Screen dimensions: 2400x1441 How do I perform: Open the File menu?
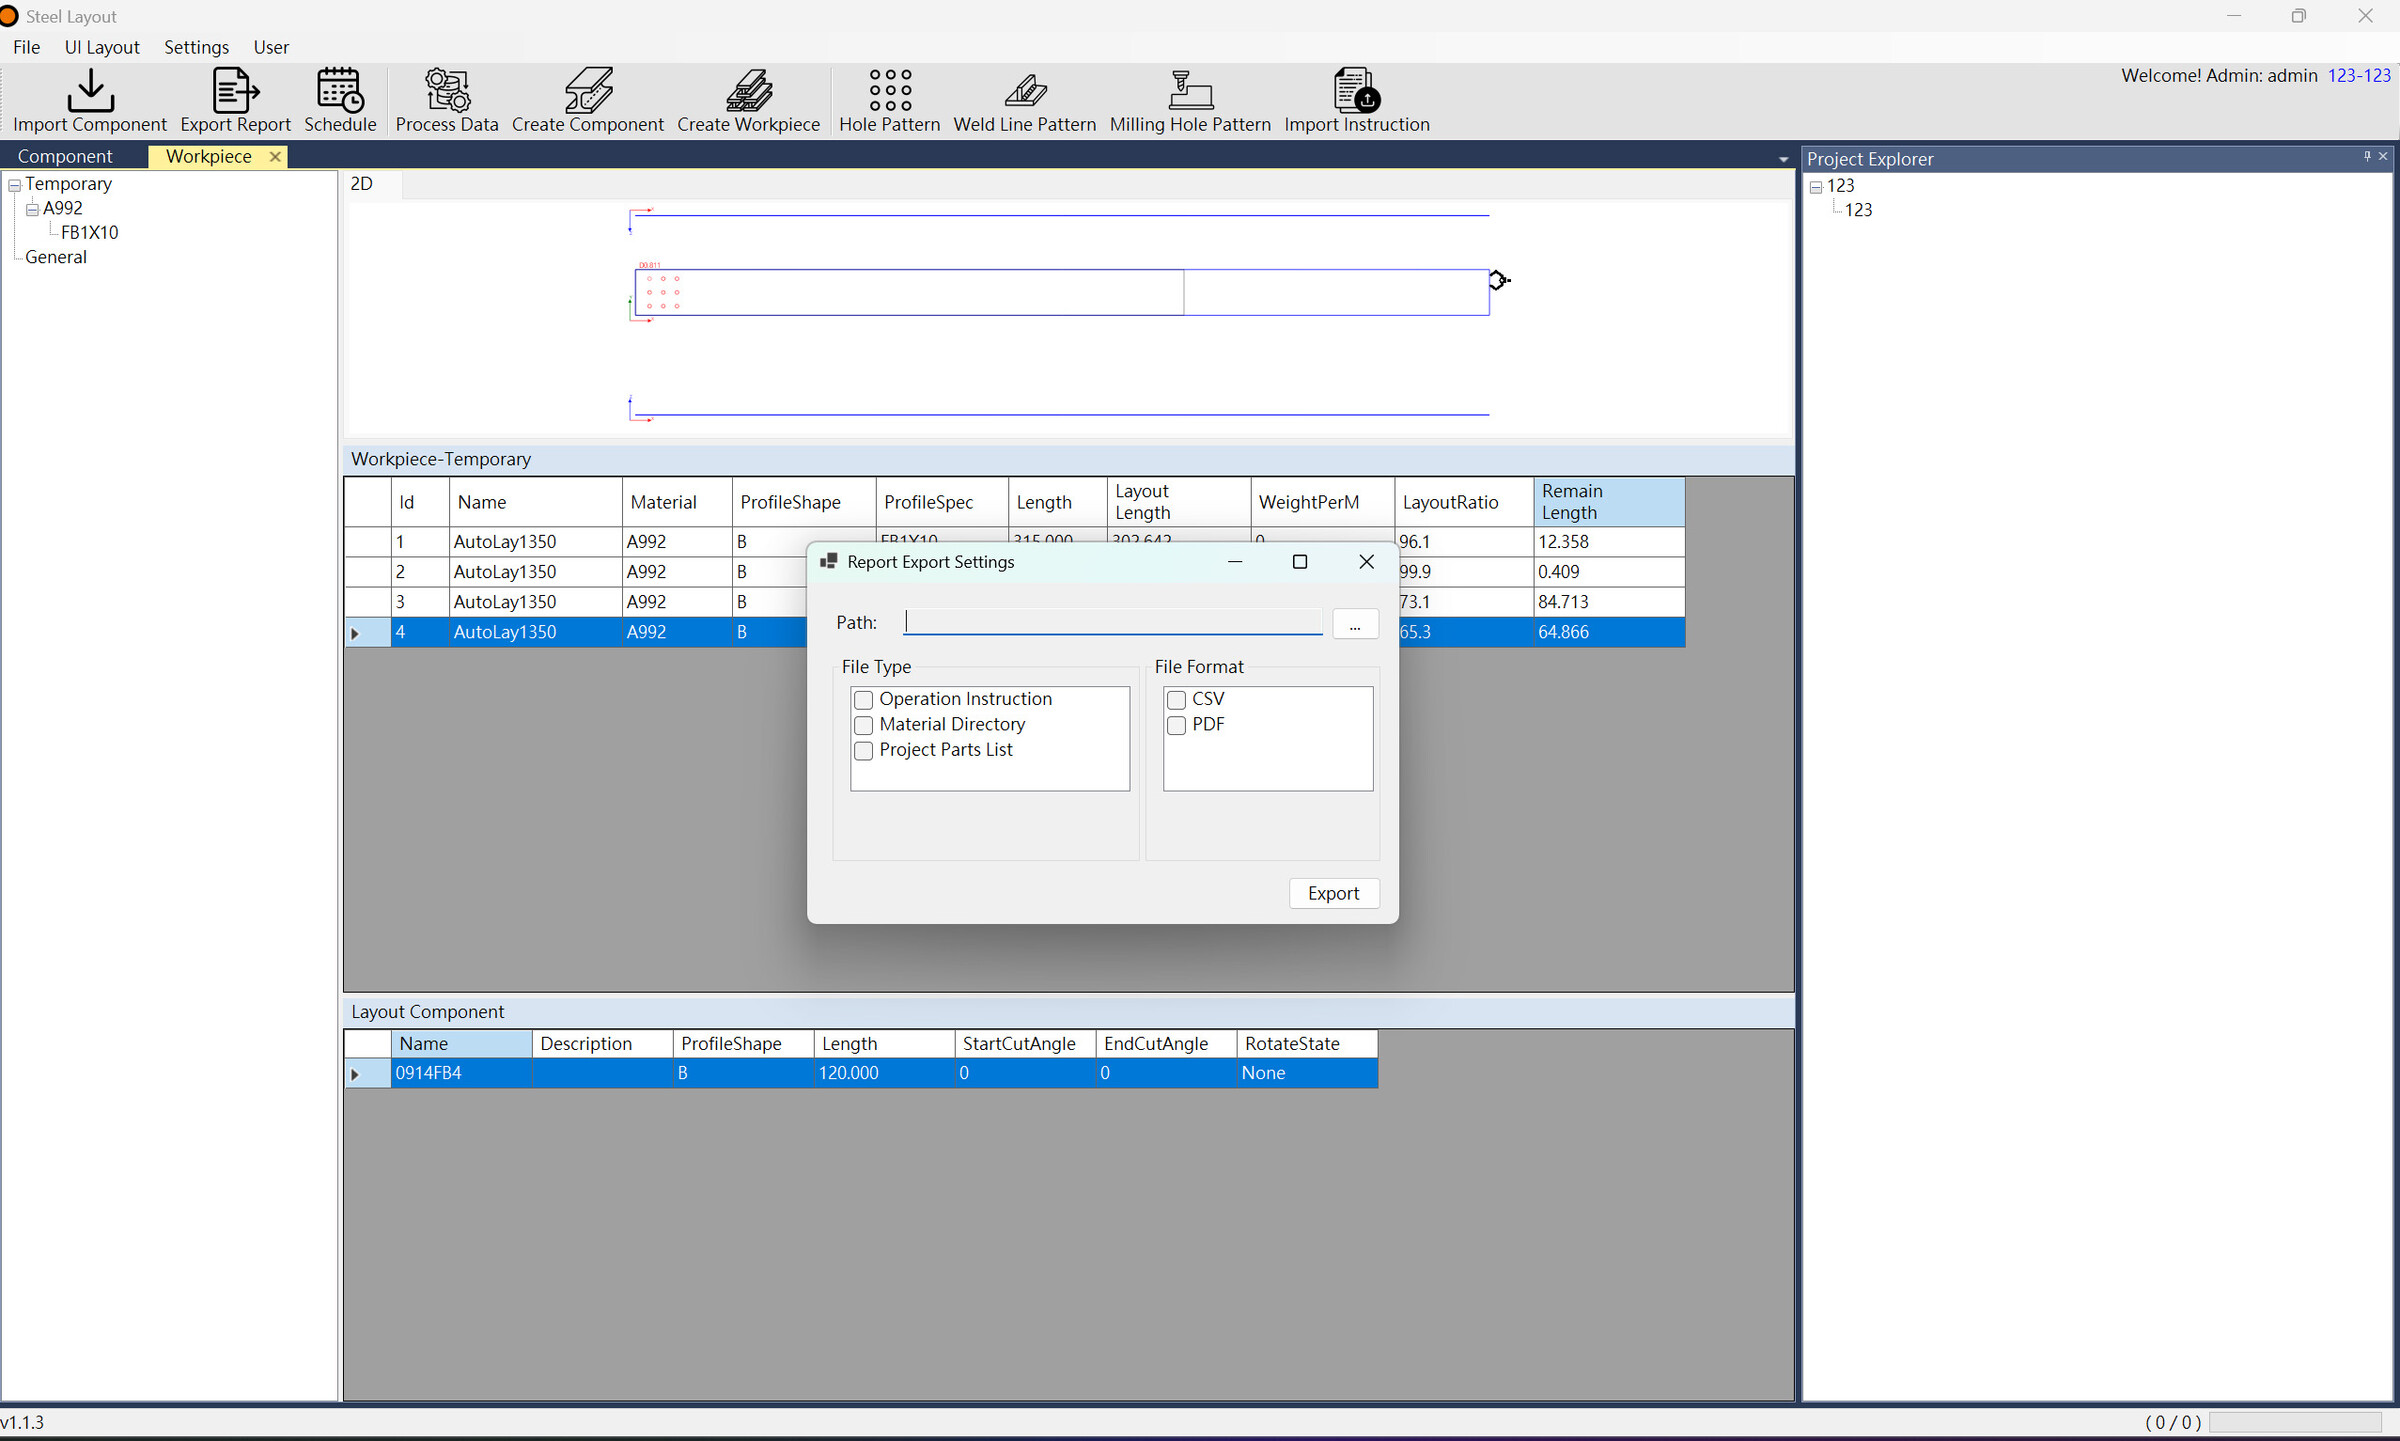coord(27,47)
